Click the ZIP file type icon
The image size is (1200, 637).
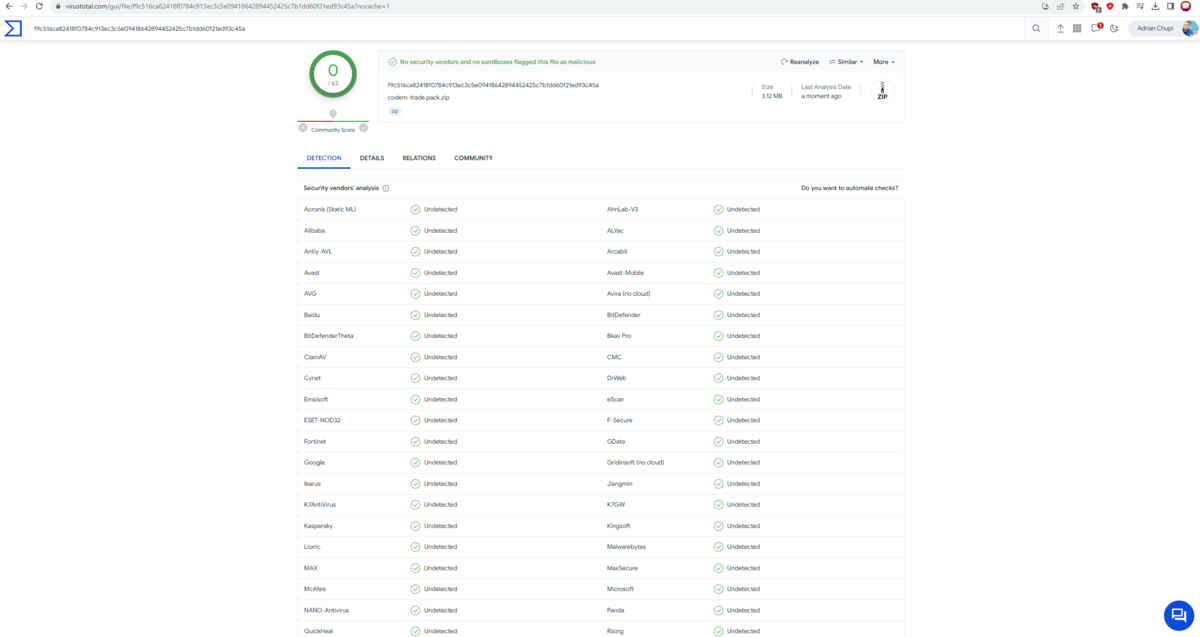point(882,91)
